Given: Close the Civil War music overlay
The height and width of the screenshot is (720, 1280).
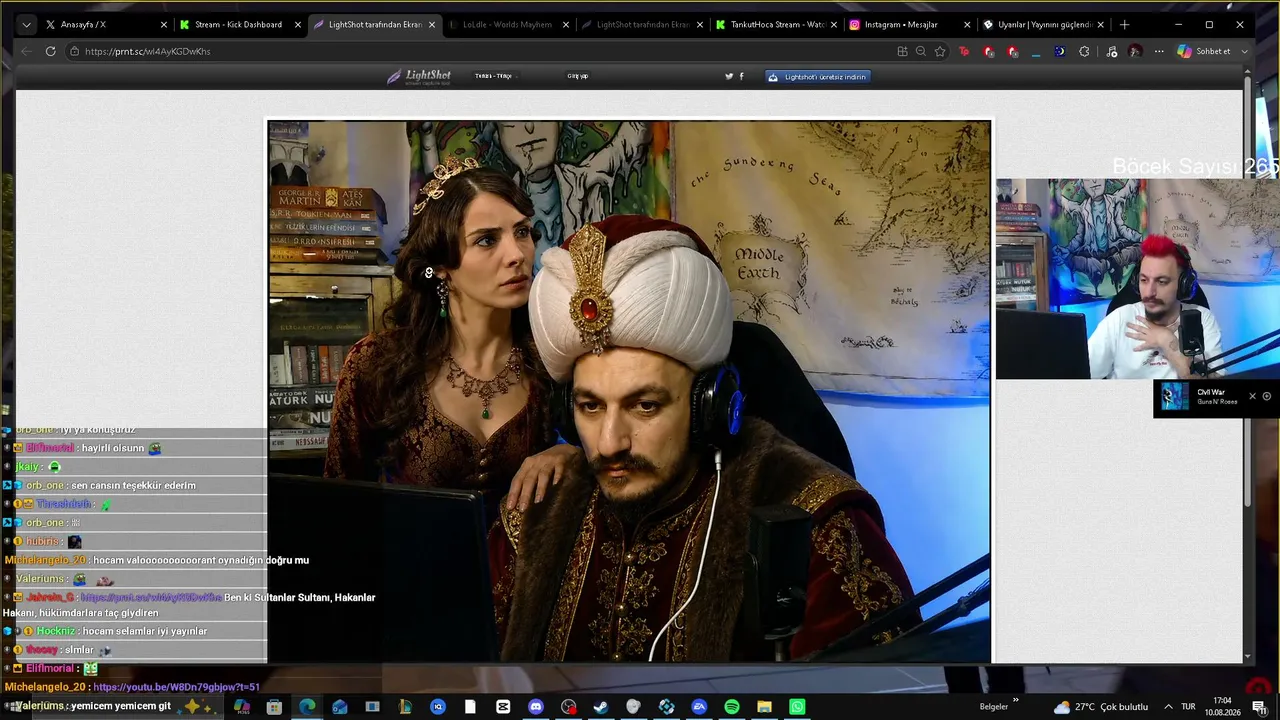Looking at the screenshot, I should click(x=1252, y=396).
